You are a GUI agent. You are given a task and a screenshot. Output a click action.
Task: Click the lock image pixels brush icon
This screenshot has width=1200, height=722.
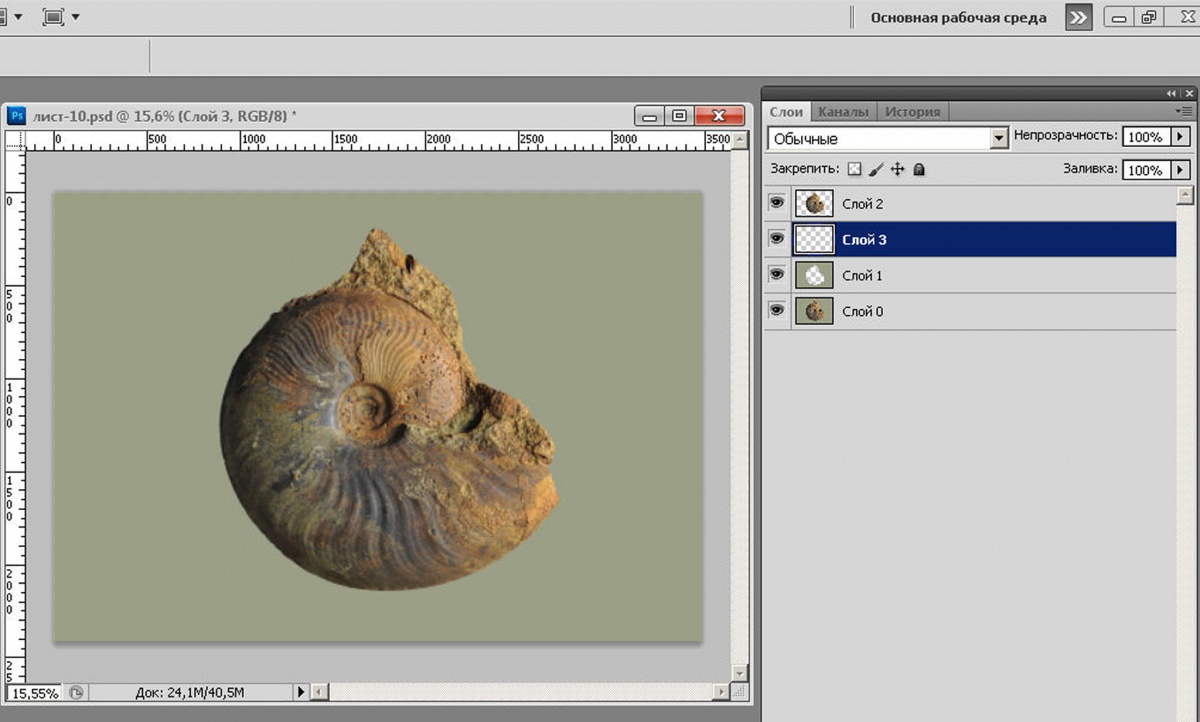[876, 170]
